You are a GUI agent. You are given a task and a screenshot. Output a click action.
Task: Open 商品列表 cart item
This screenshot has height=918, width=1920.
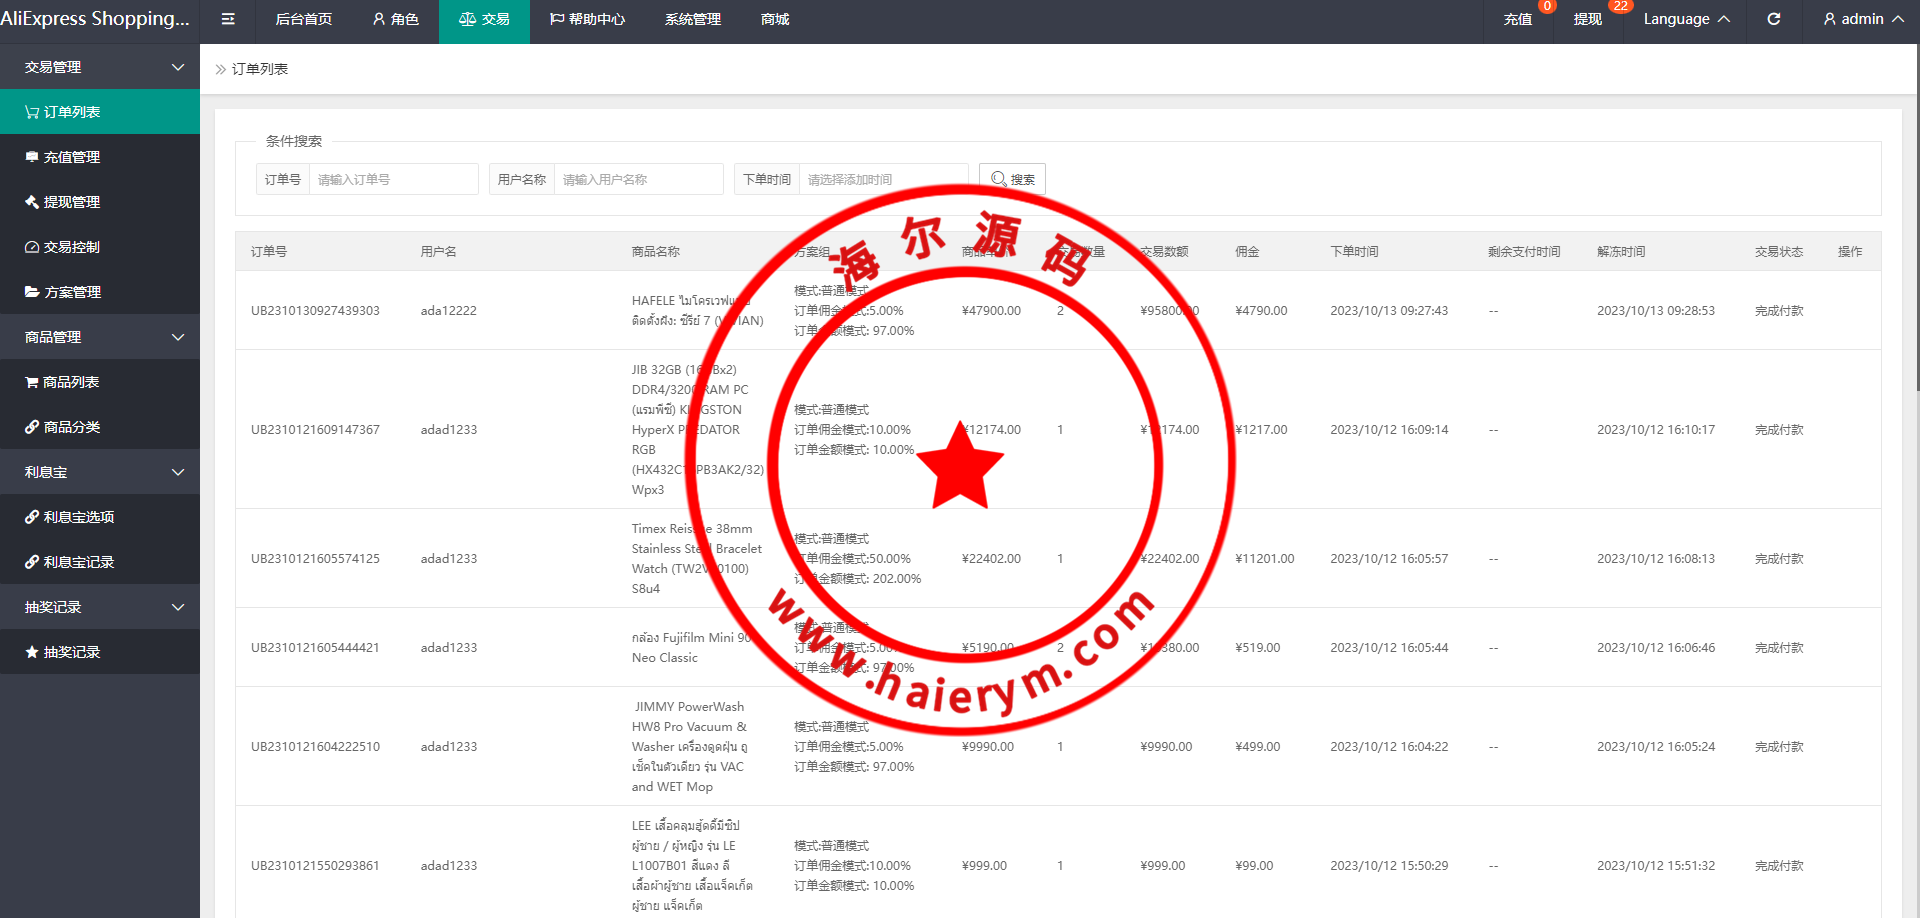pyautogui.click(x=100, y=382)
